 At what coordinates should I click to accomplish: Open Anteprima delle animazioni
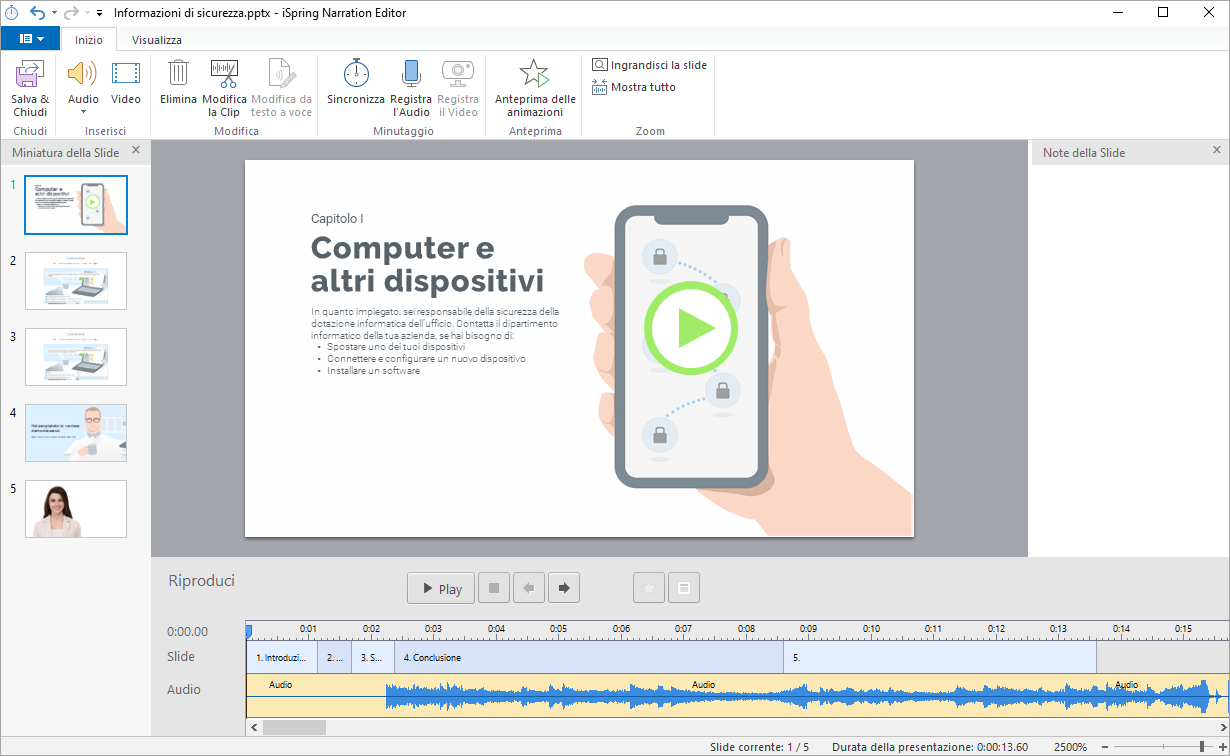point(535,75)
